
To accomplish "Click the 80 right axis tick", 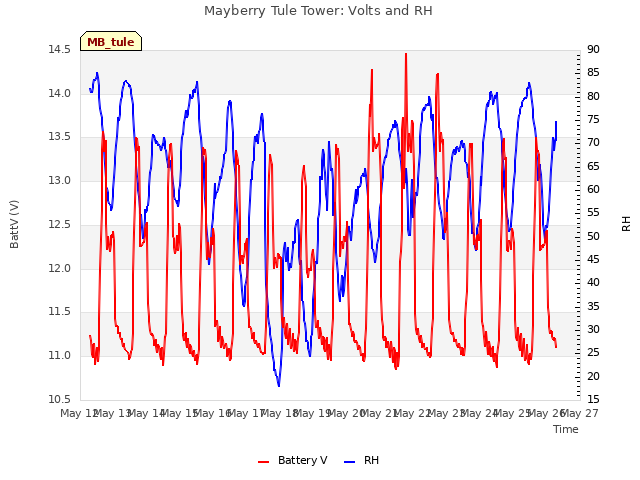I will click(x=593, y=96).
